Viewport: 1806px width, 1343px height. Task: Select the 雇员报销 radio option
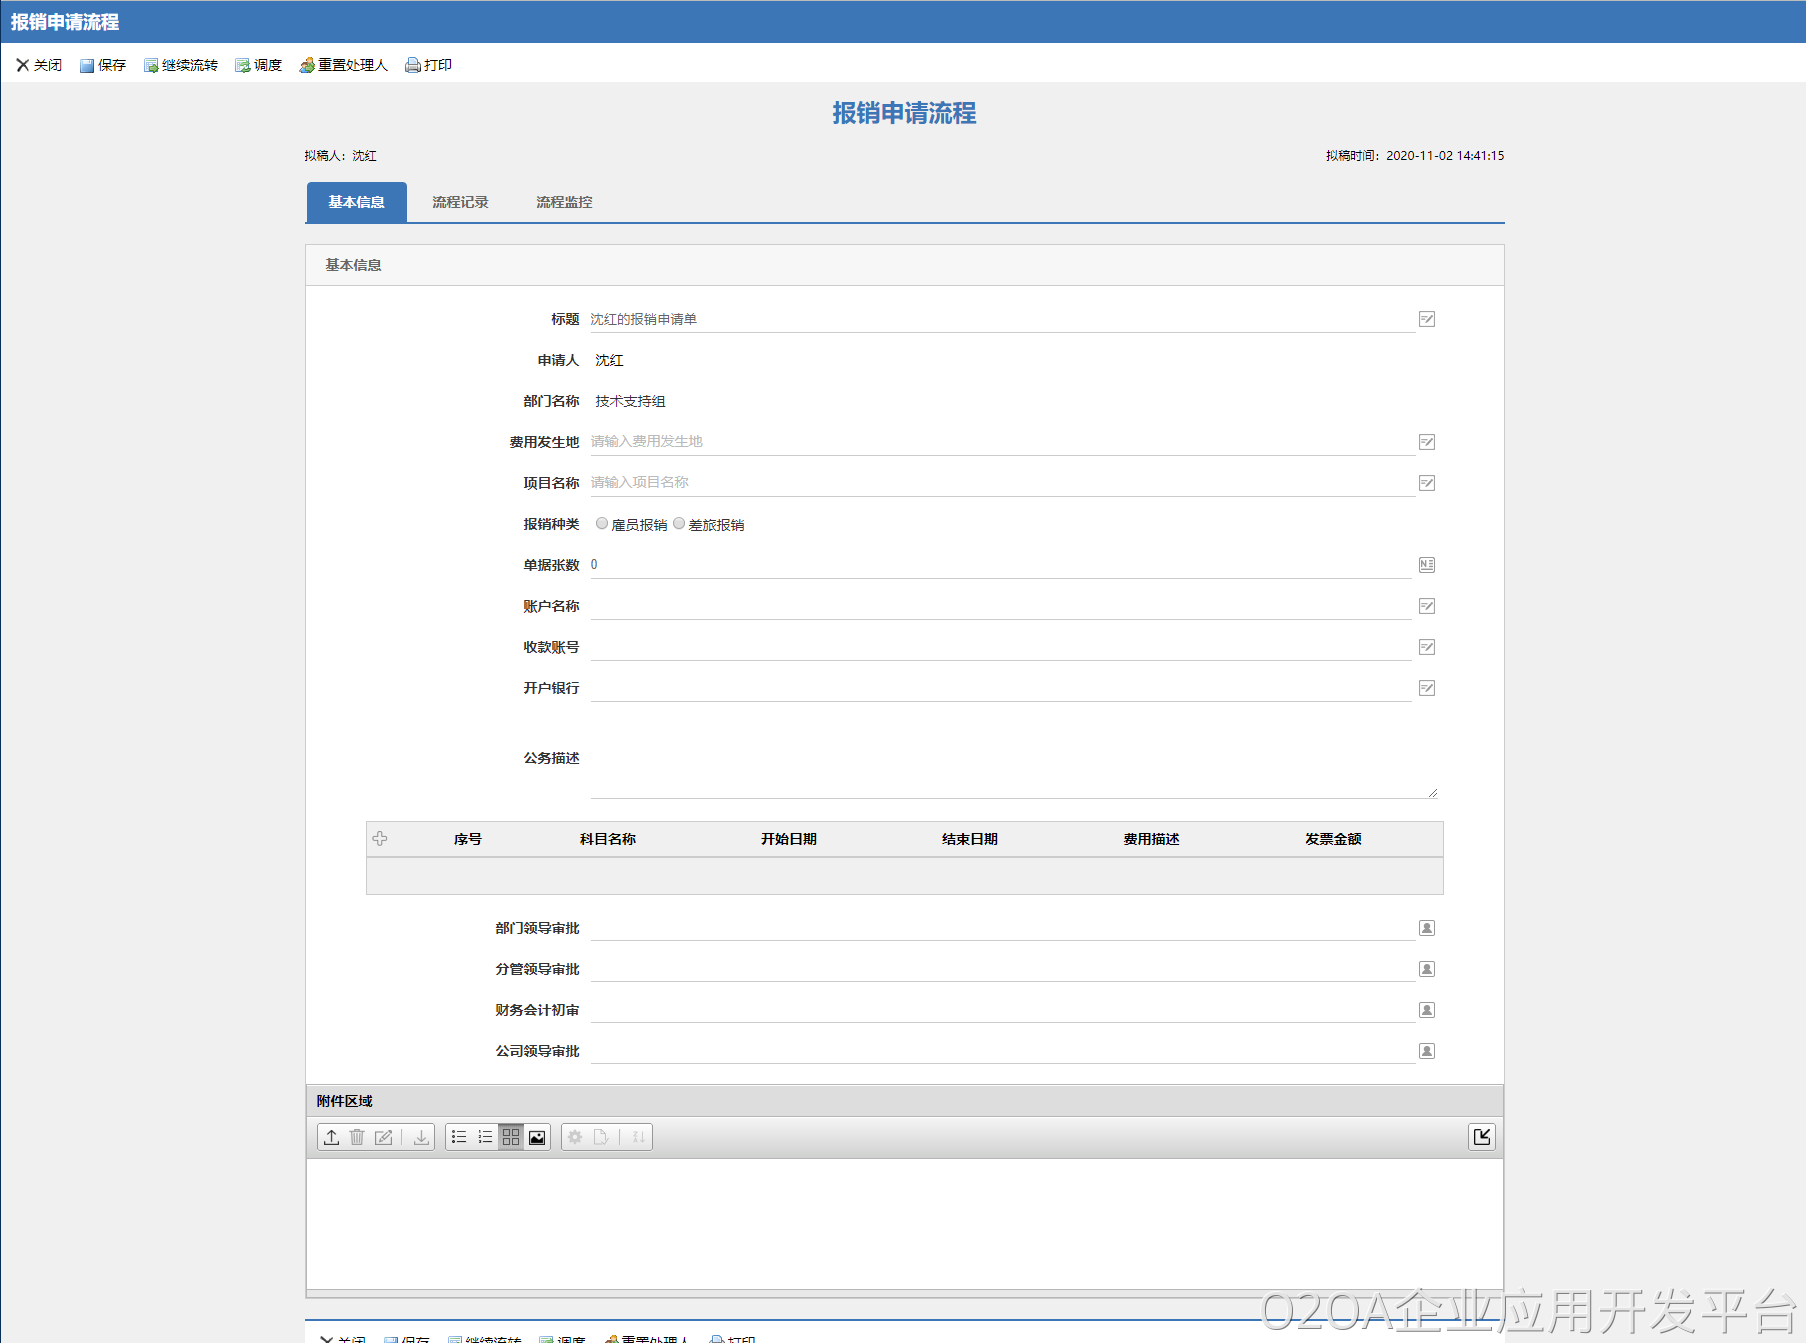coord(602,523)
